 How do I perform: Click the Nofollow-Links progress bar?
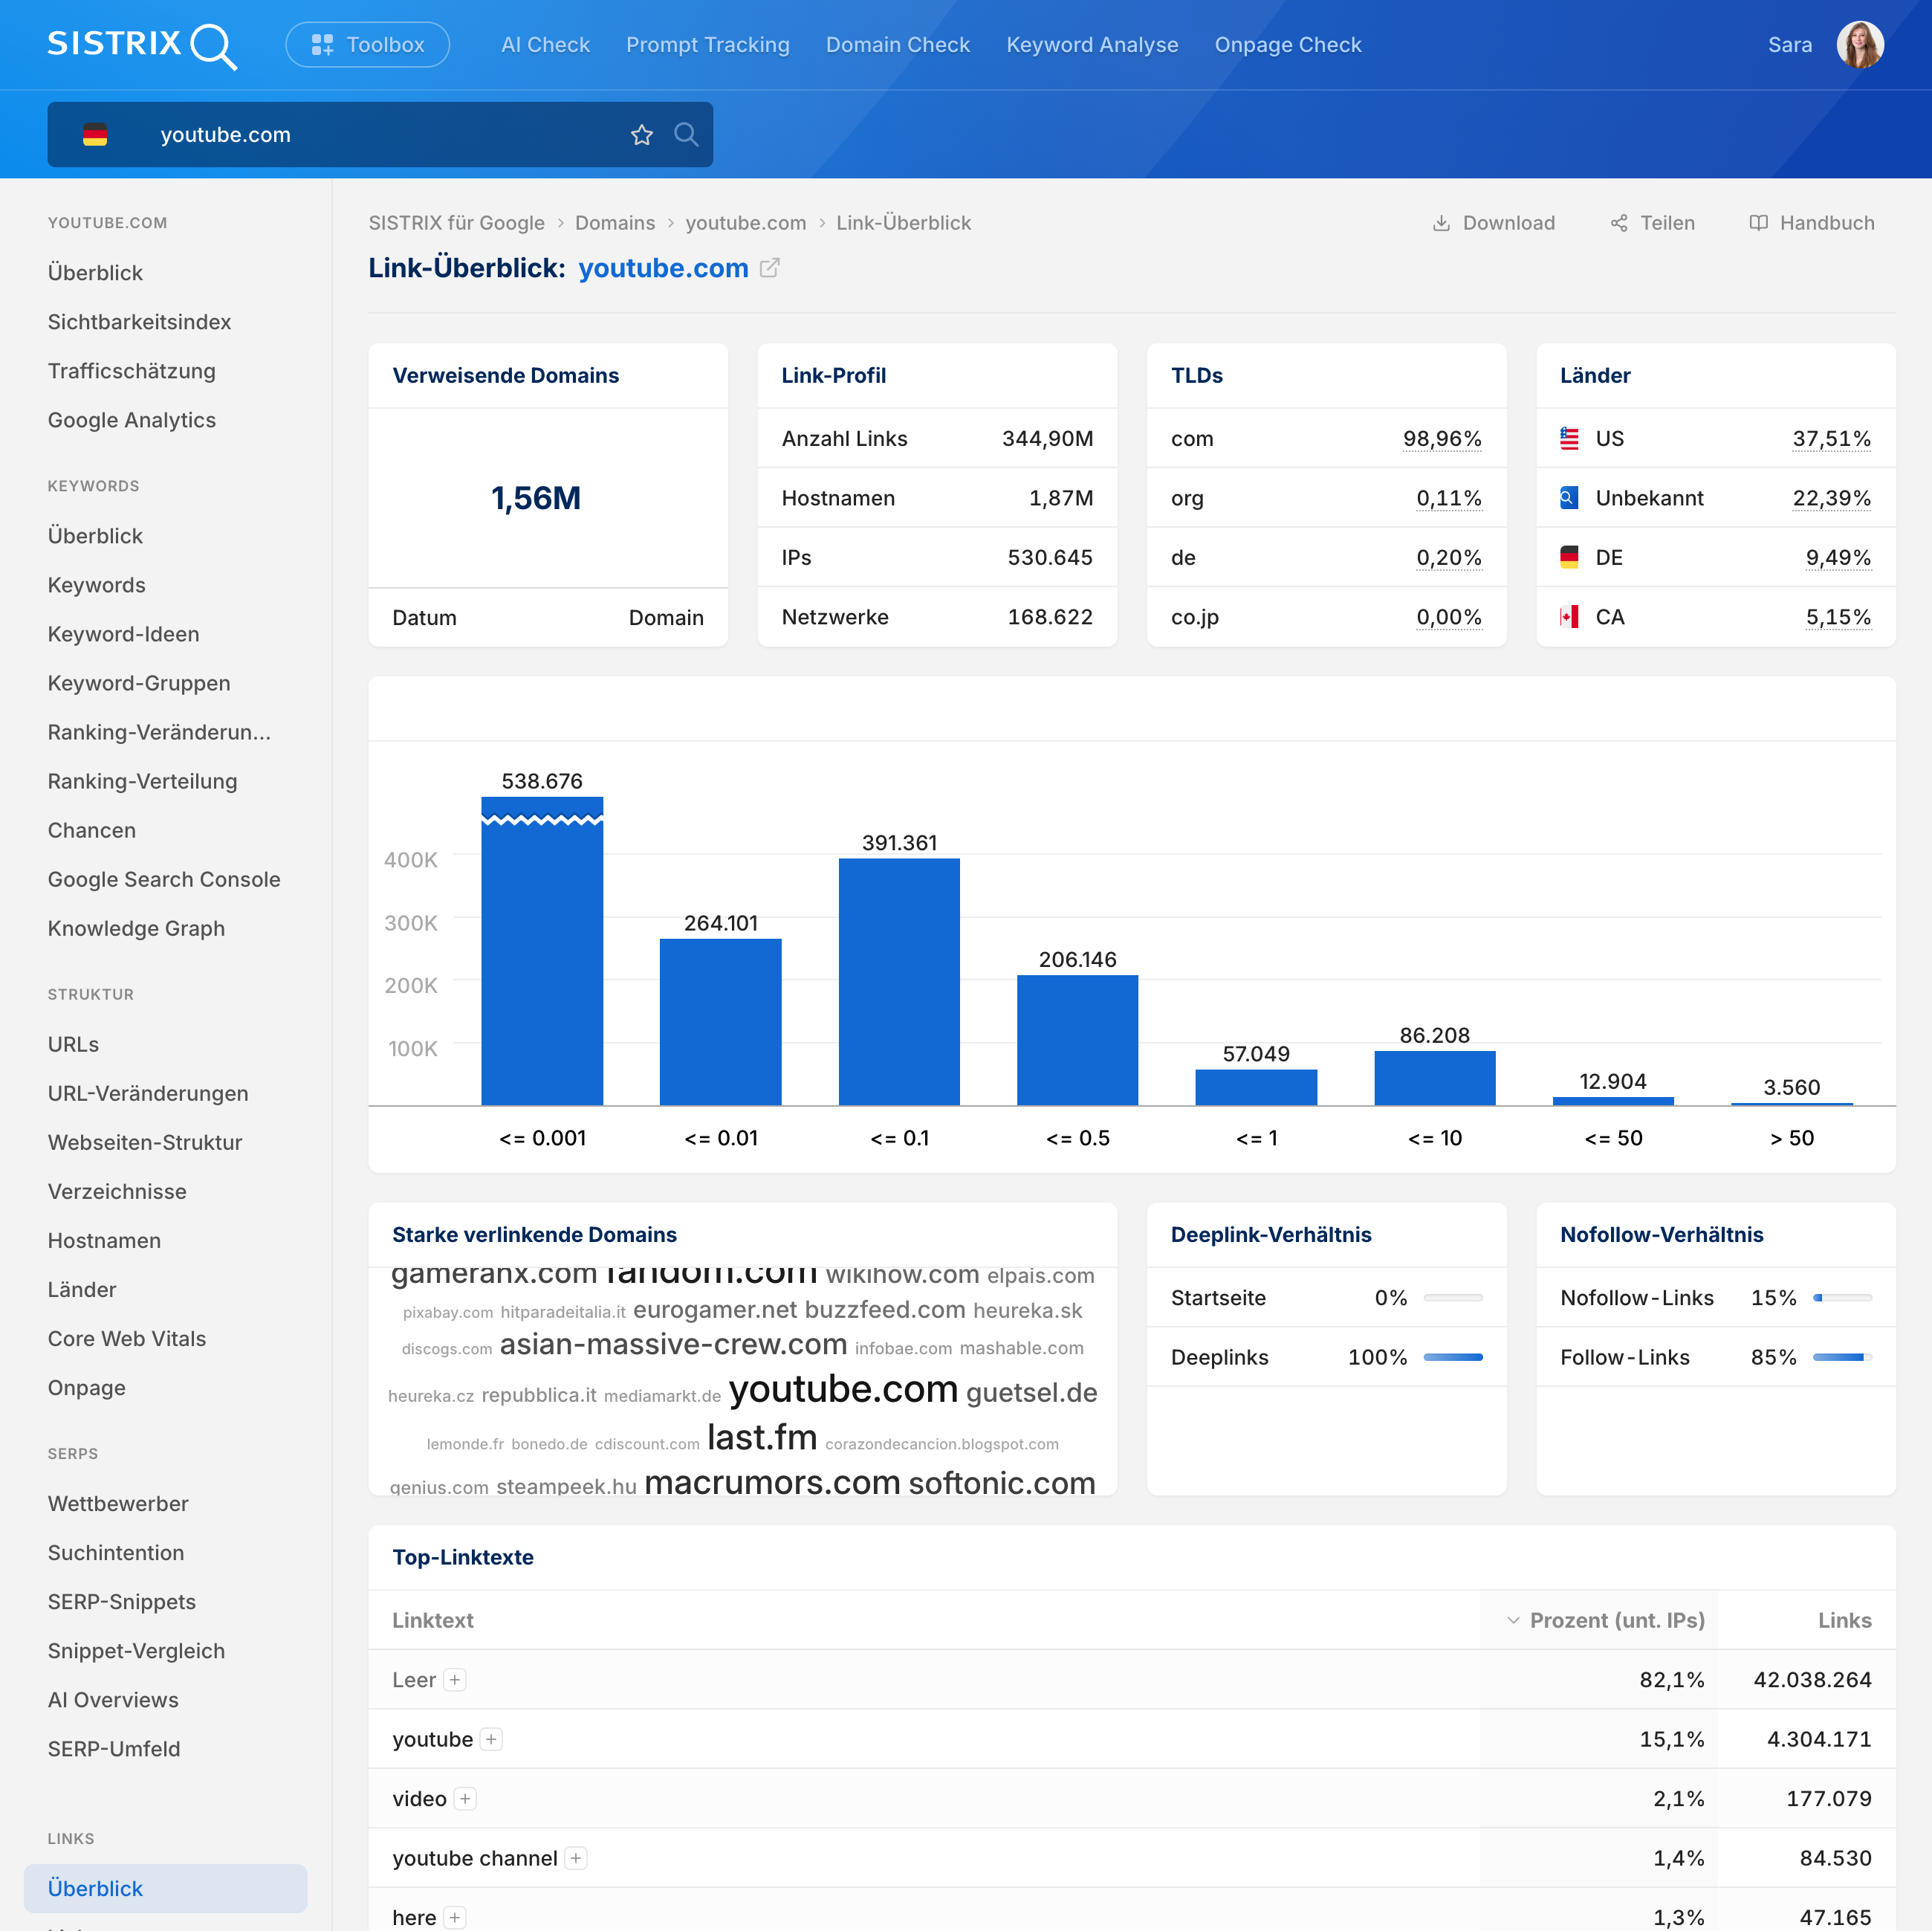1841,1298
